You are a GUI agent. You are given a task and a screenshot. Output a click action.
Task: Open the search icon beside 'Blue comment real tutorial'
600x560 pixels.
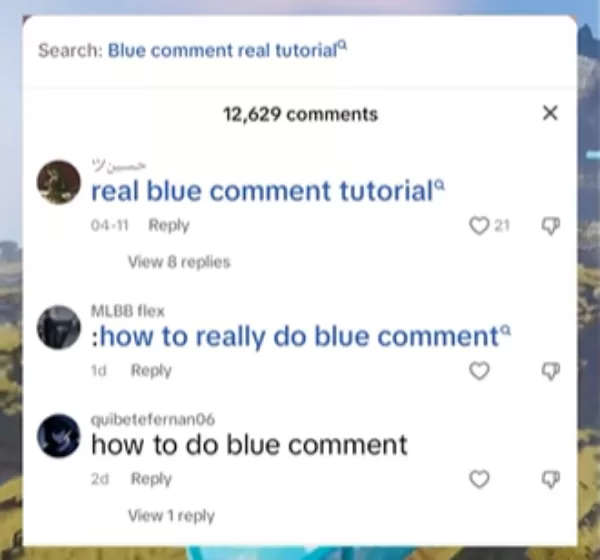pos(343,45)
